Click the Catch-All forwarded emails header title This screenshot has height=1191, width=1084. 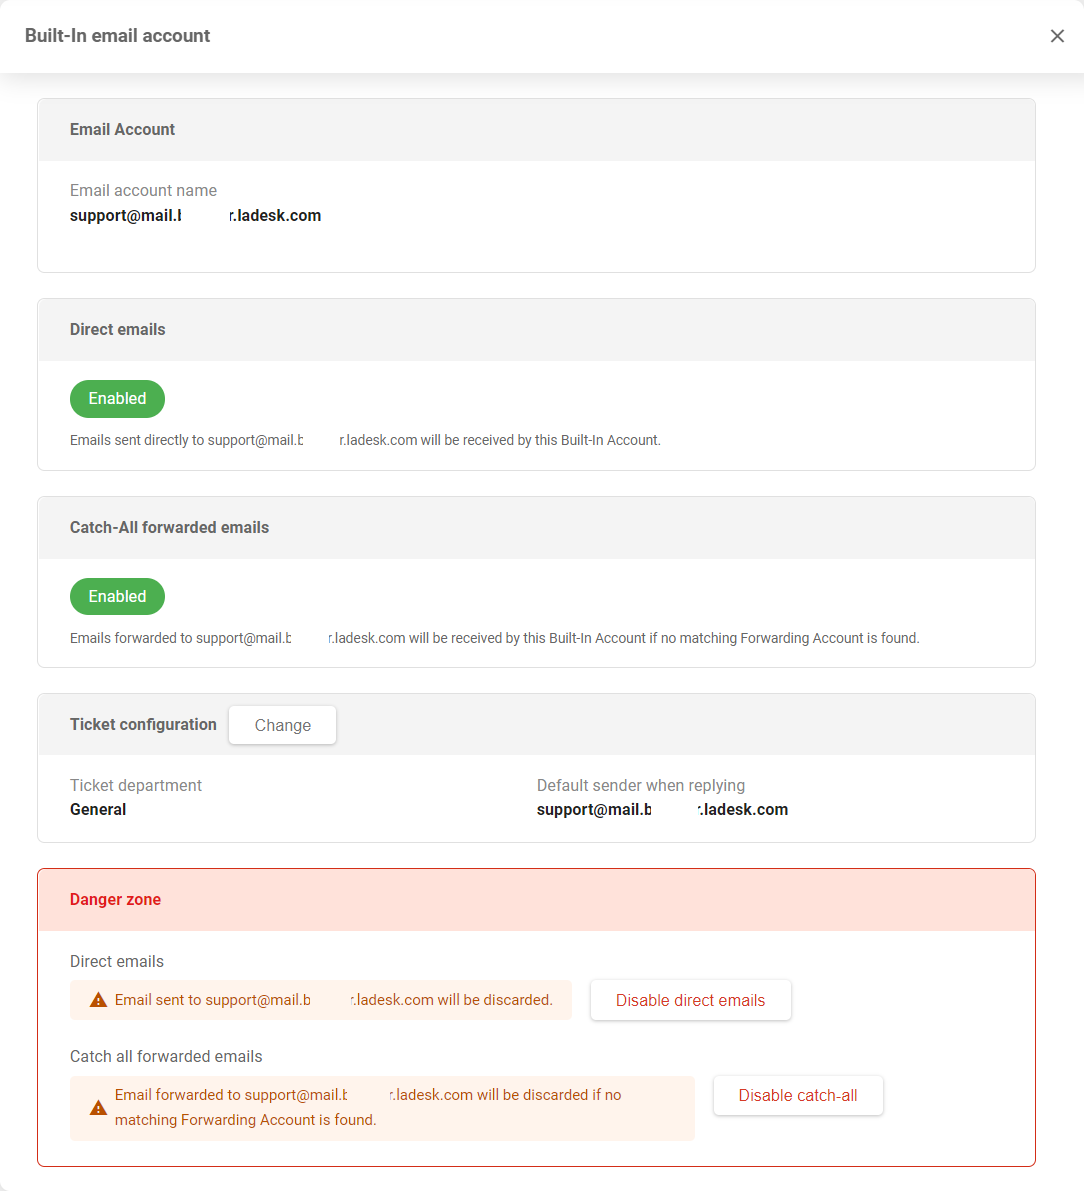169,528
